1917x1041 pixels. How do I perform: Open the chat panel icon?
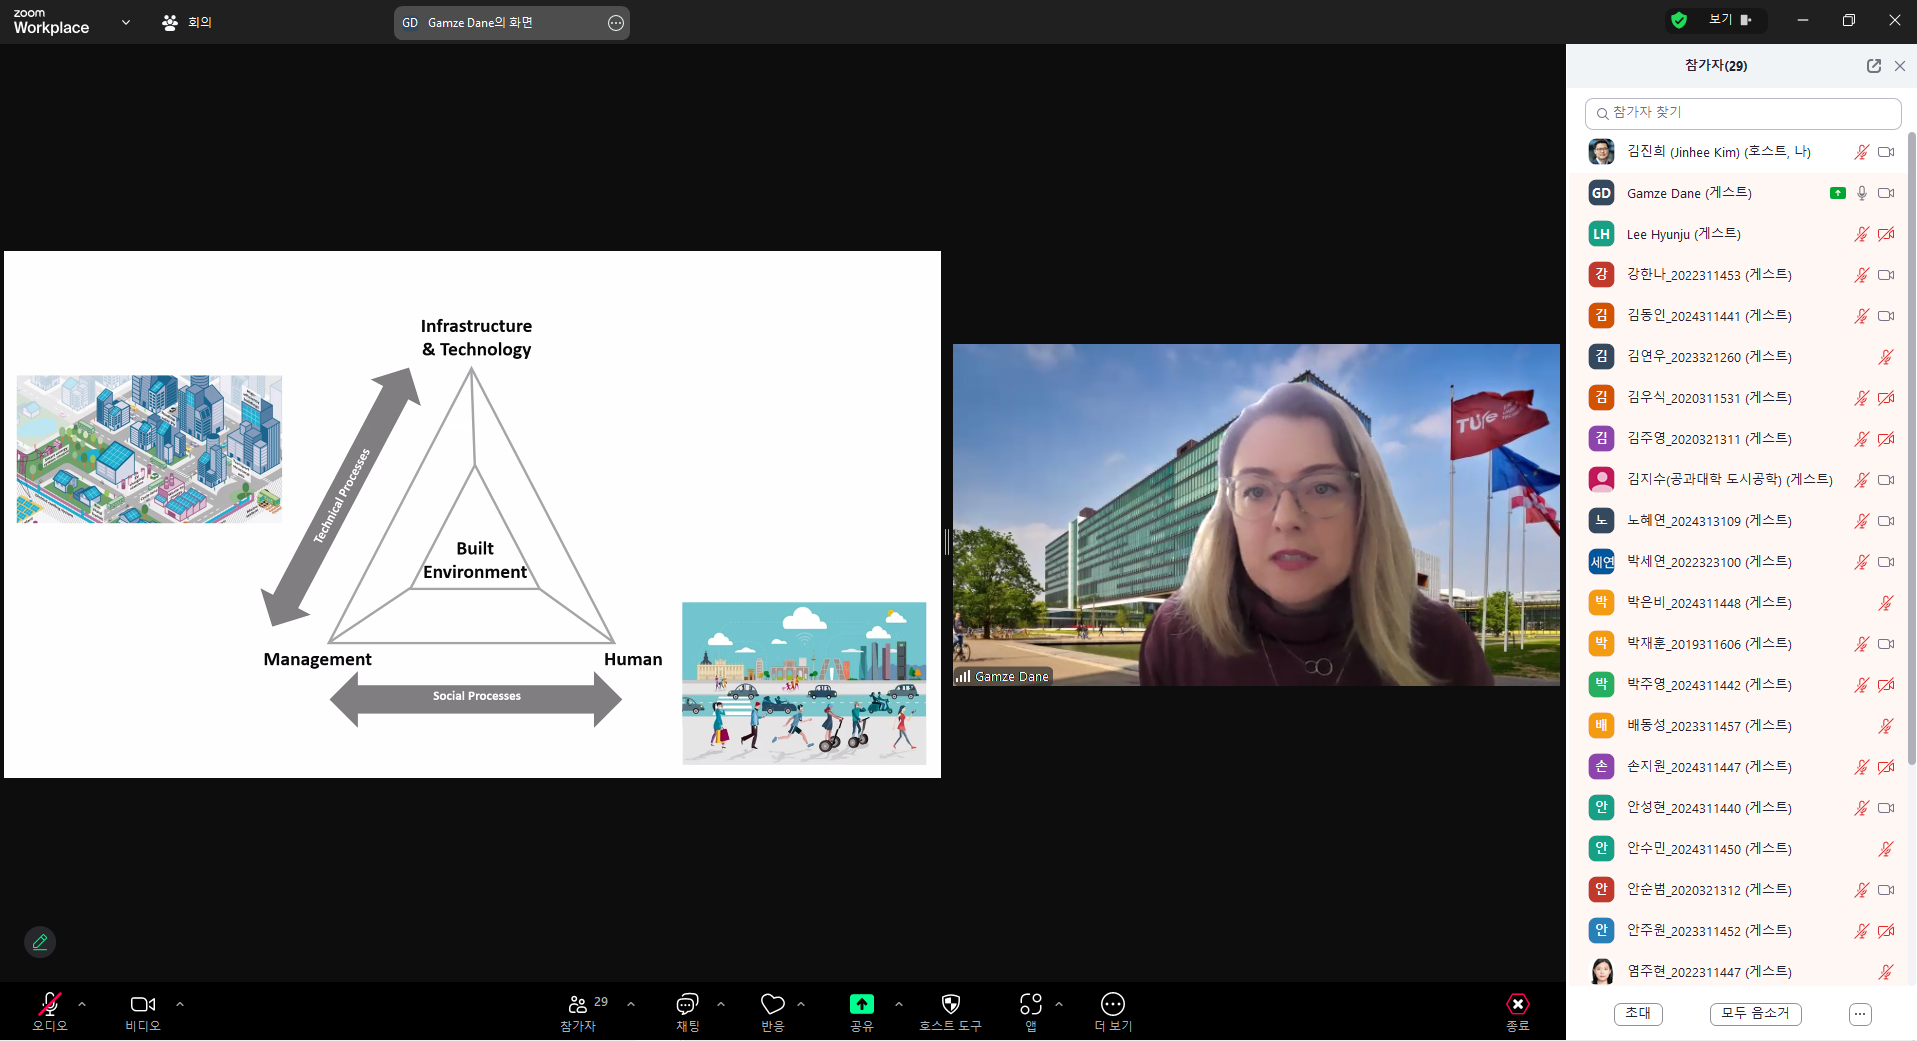point(687,1004)
